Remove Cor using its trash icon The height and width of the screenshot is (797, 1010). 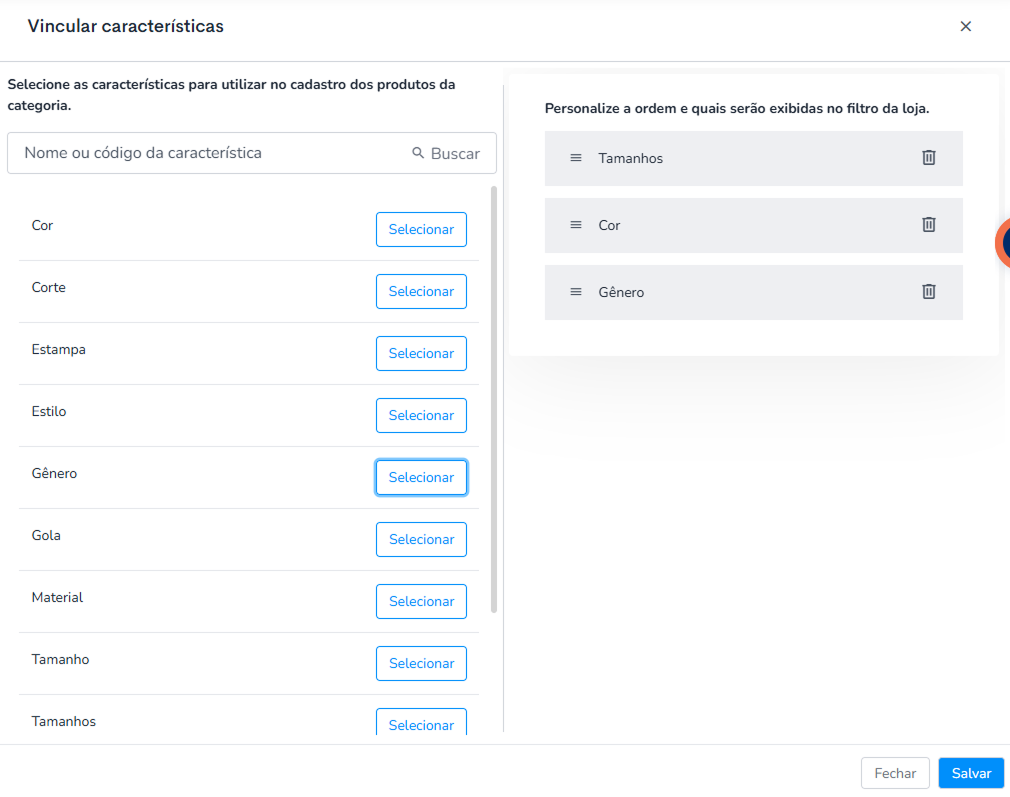(x=928, y=225)
